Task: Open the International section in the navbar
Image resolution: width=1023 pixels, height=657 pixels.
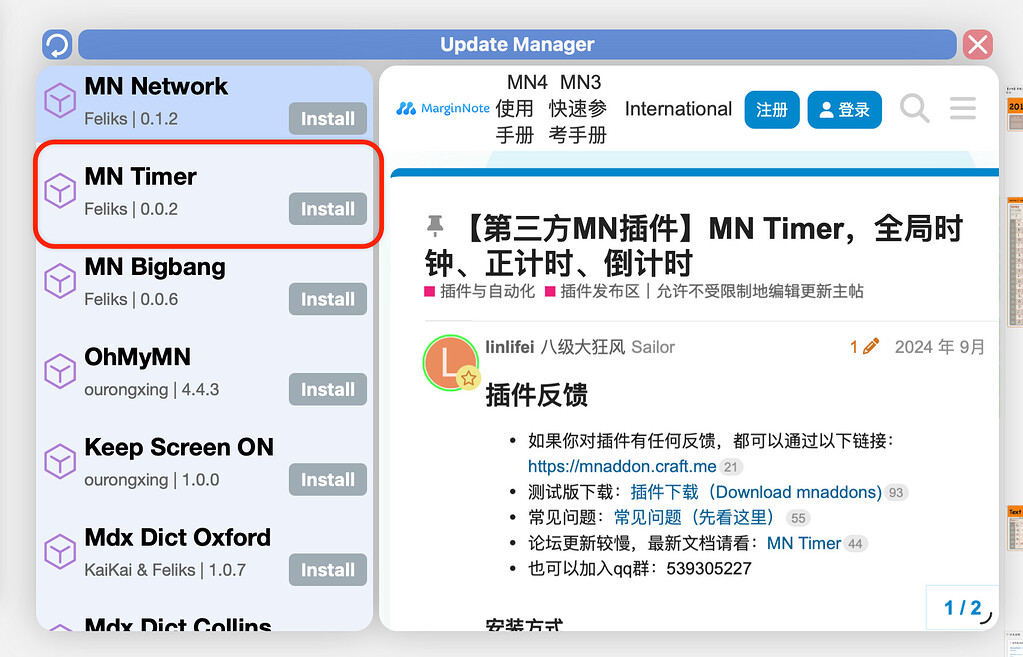Action: pyautogui.click(x=677, y=109)
